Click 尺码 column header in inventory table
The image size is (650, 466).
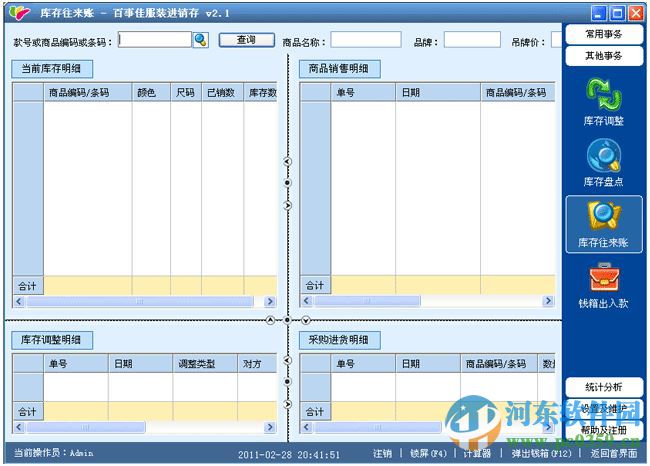[186, 92]
